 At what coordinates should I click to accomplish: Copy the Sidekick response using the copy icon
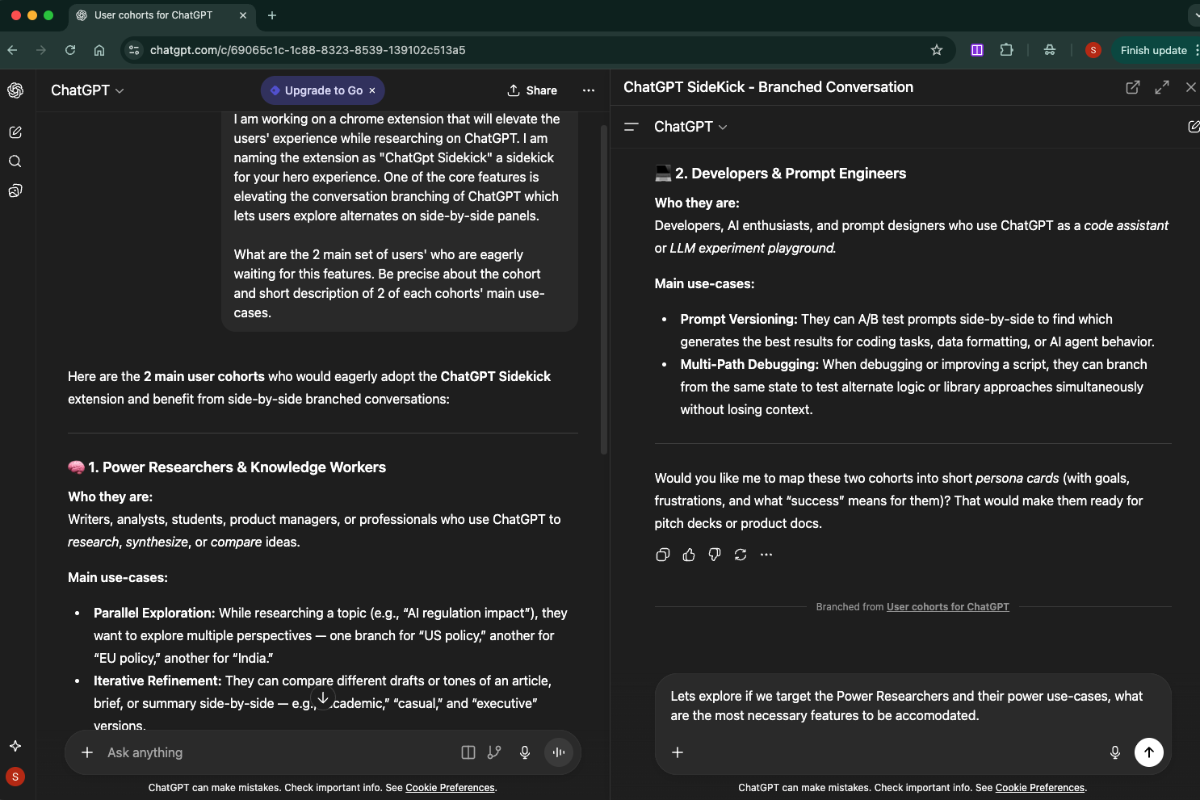coord(662,554)
